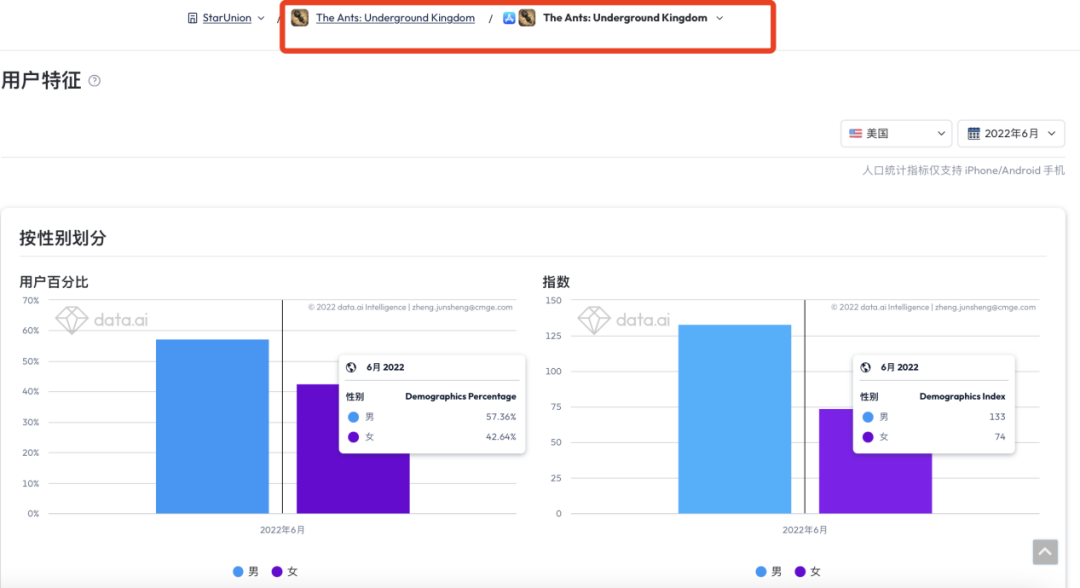This screenshot has width=1080, height=588.
Task: Open the 美国 country dropdown
Action: click(x=896, y=134)
